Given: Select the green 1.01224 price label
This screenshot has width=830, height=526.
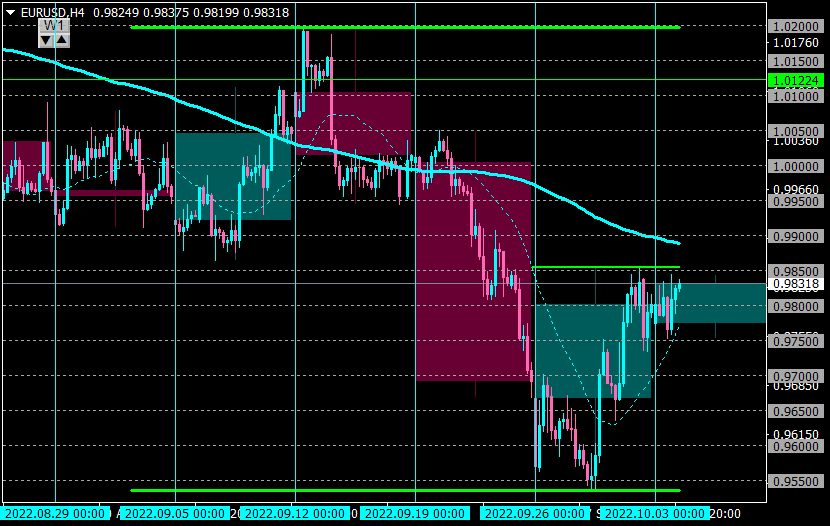Looking at the screenshot, I should coord(796,80).
